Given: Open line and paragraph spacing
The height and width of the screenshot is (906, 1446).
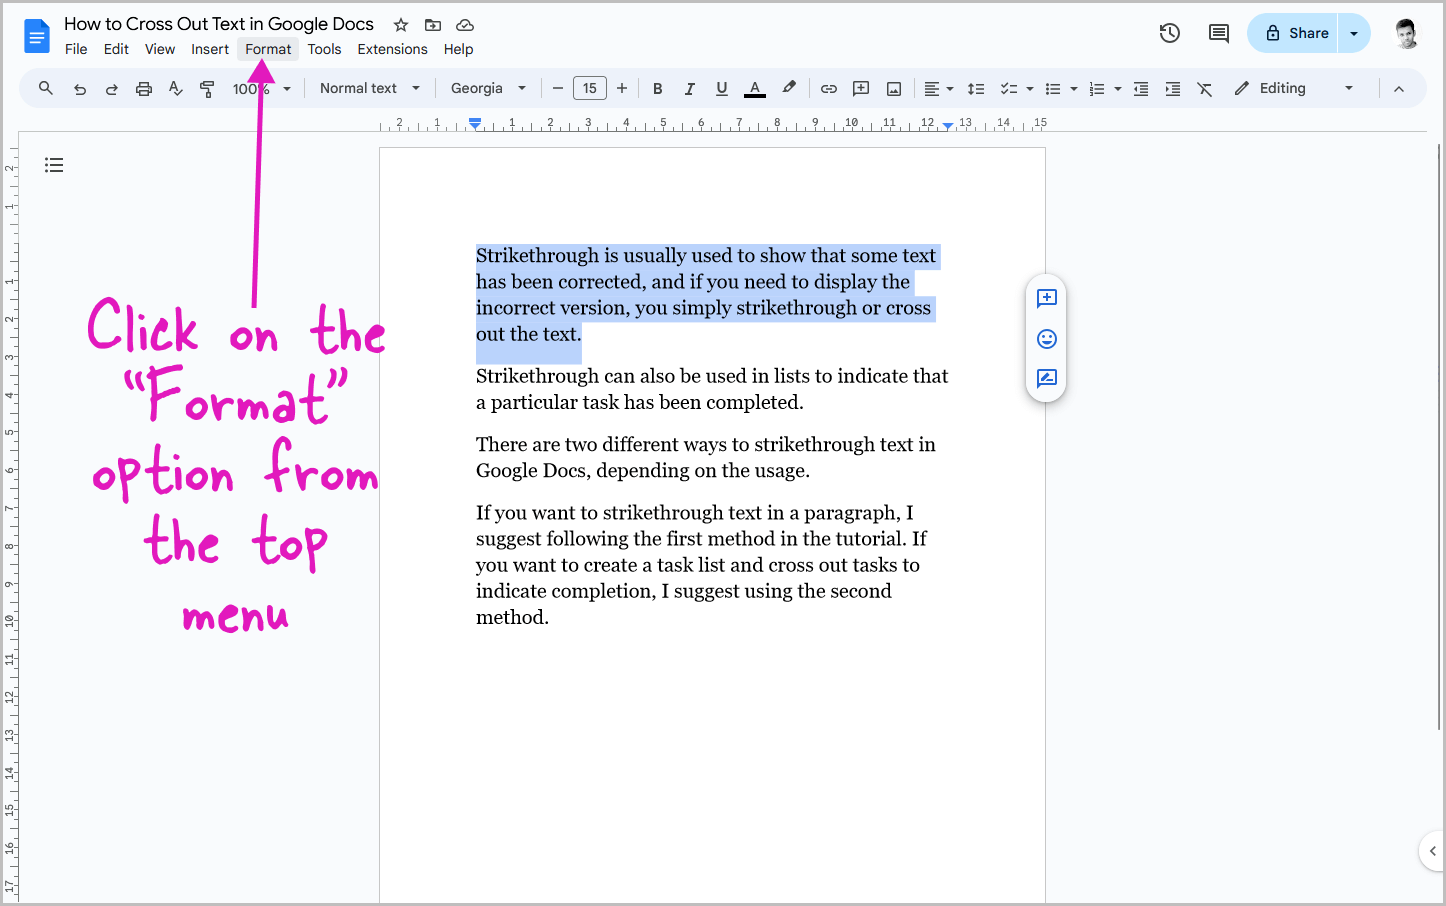Looking at the screenshot, I should 976,88.
